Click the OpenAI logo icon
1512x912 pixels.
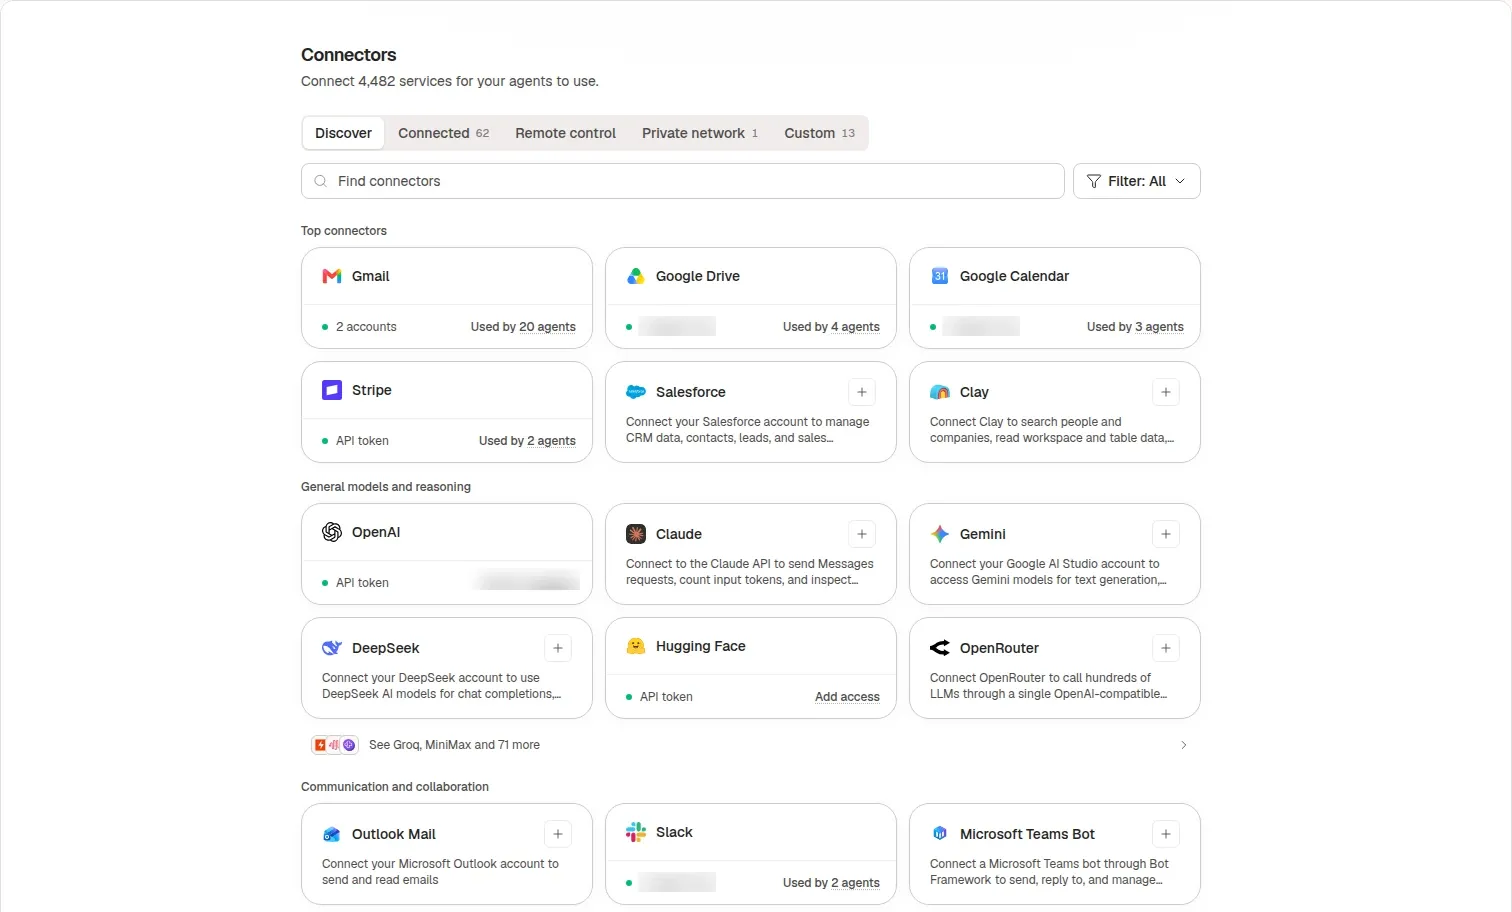coord(332,532)
